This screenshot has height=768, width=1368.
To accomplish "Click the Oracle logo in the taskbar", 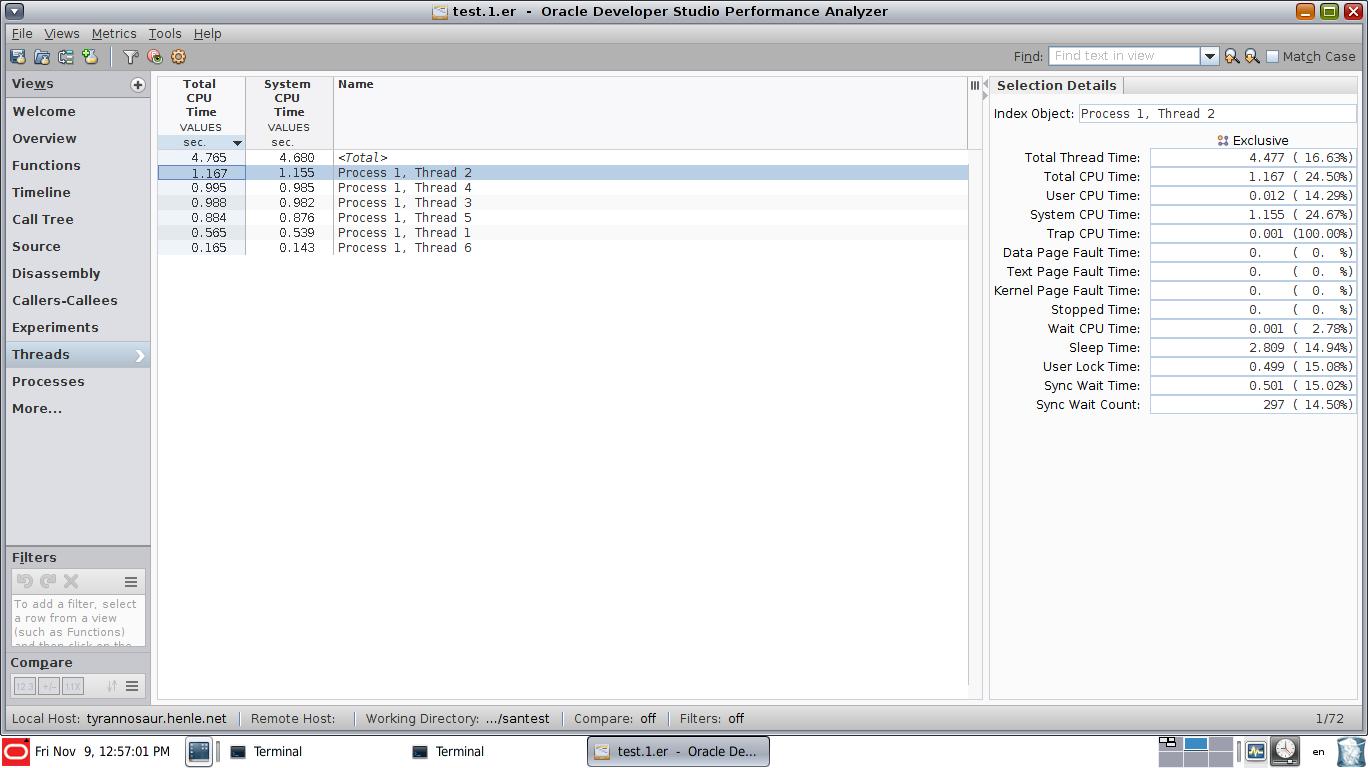I will 15,752.
